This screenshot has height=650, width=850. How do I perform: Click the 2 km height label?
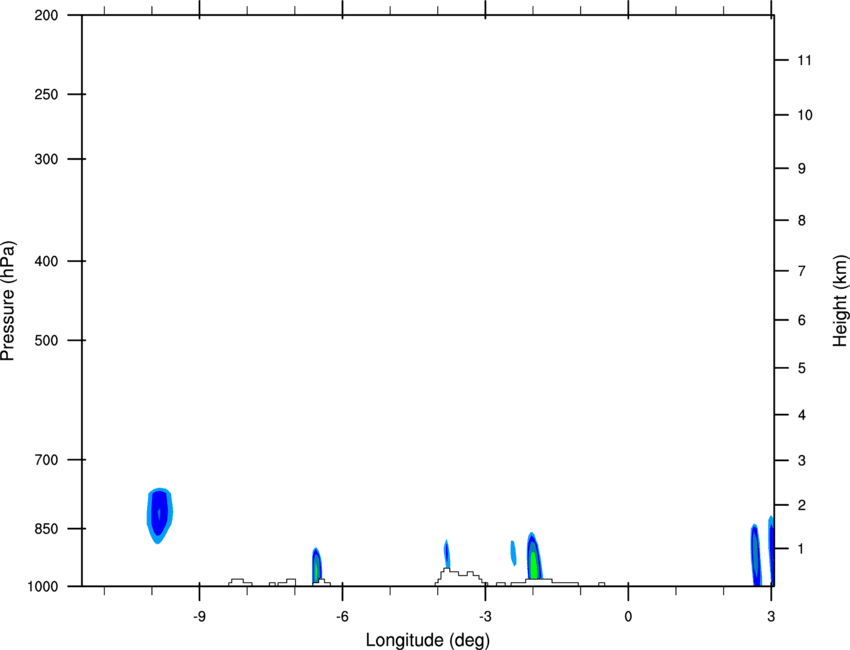coord(801,505)
